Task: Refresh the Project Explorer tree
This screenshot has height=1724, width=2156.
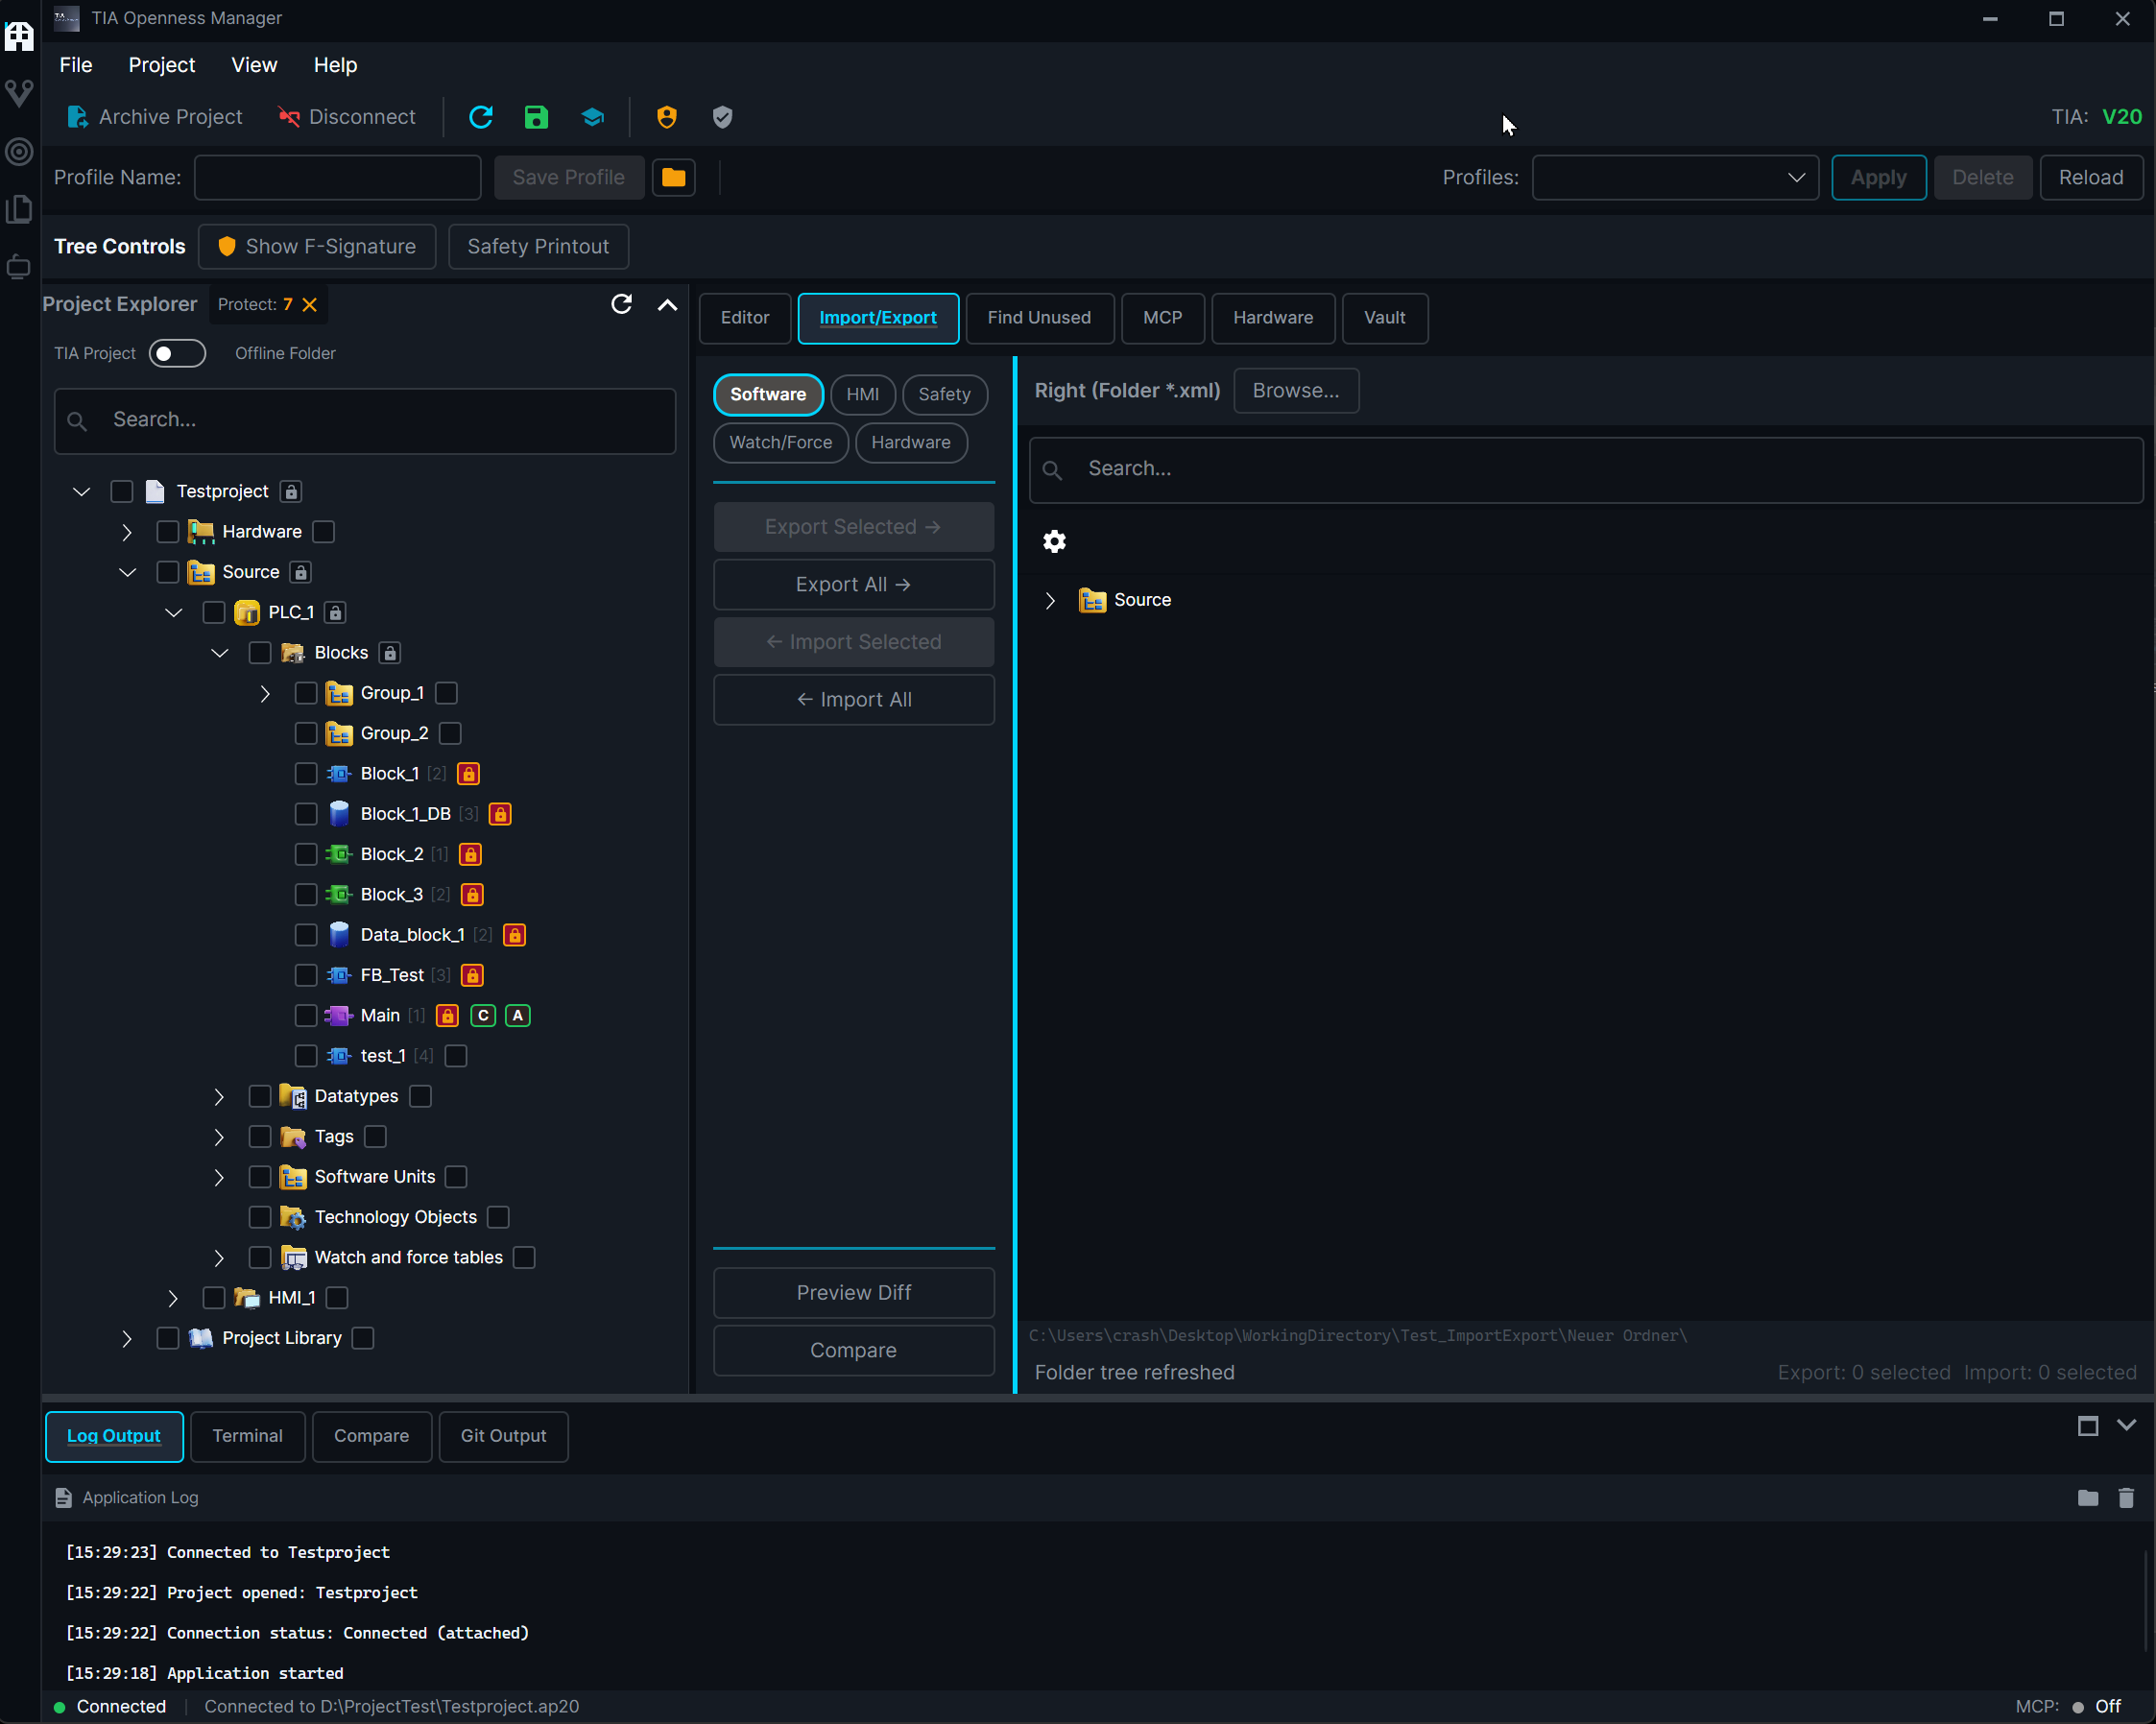Action: (621, 304)
